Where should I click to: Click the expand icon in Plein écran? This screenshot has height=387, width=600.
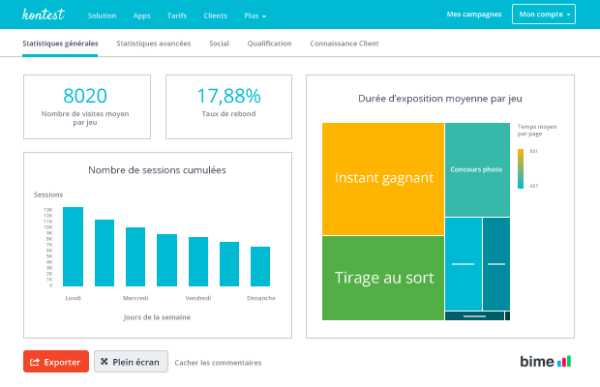tap(104, 361)
